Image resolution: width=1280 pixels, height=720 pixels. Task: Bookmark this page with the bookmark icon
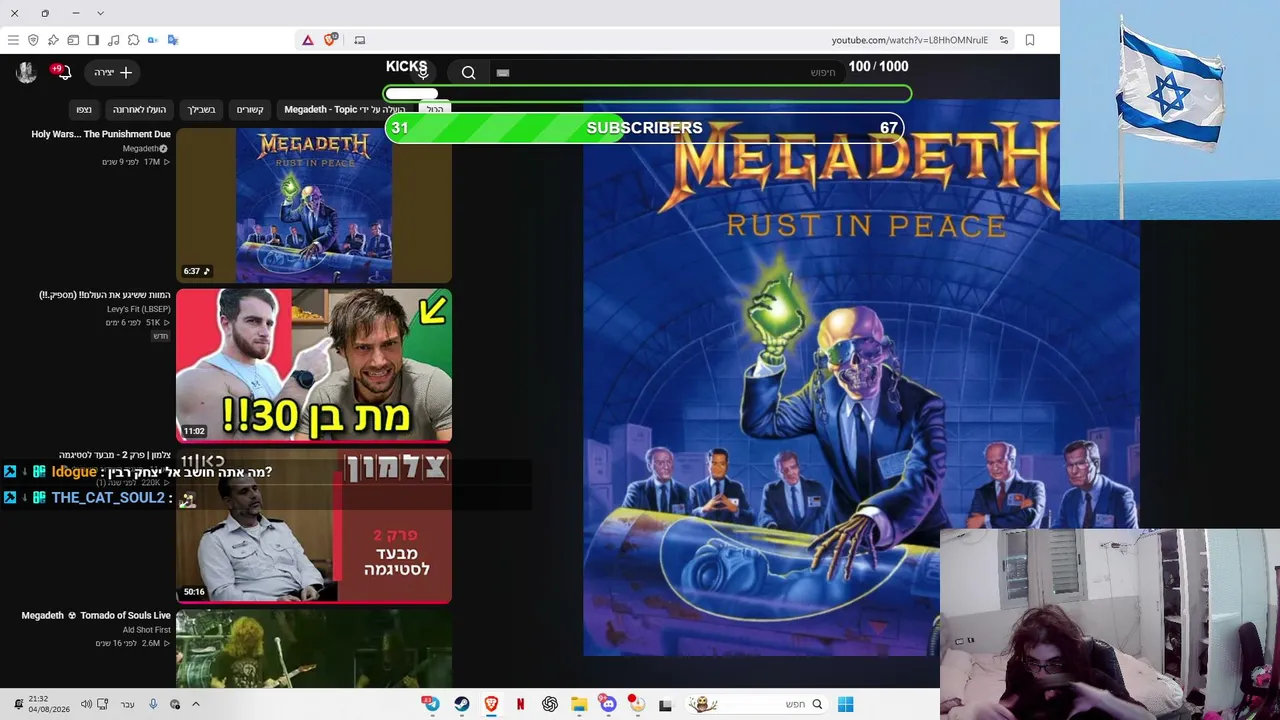click(x=1030, y=40)
